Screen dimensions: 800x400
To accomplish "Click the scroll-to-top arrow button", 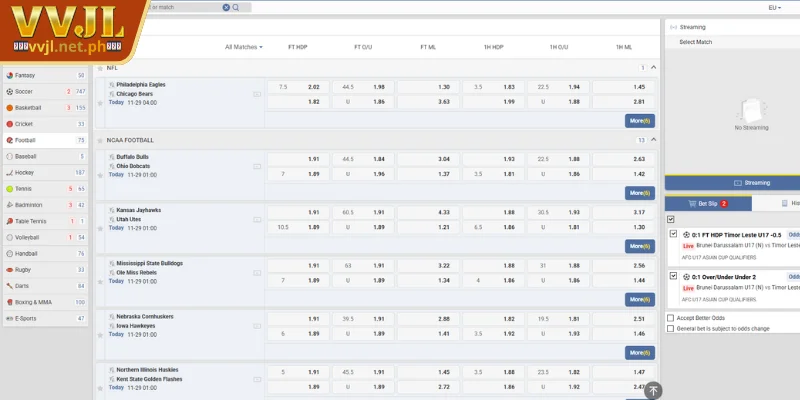I will (x=653, y=391).
